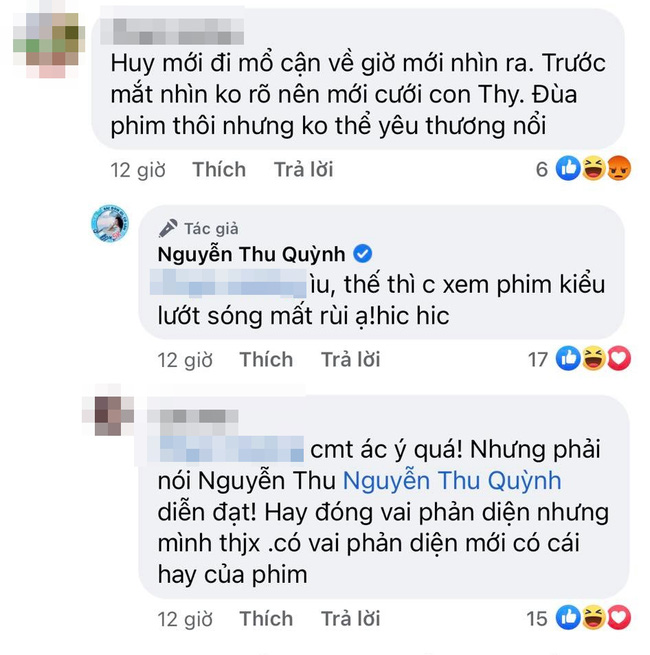Click Thích under the first comment
The image size is (650, 655).
[x=219, y=170]
